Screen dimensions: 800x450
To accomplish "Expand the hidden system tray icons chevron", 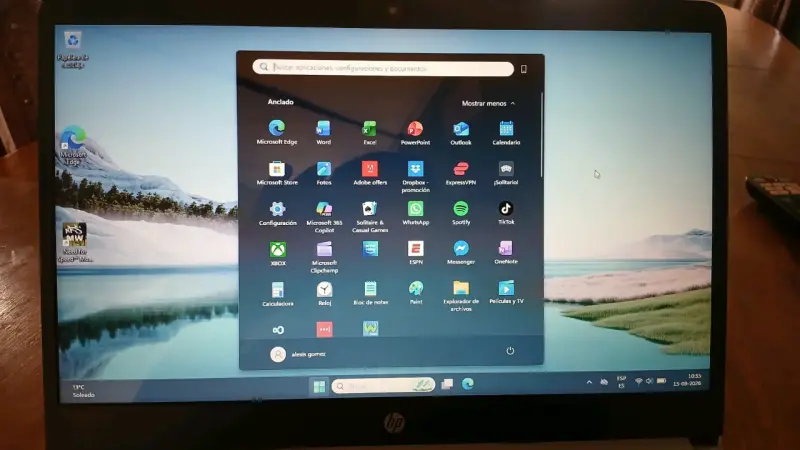I will tap(589, 382).
